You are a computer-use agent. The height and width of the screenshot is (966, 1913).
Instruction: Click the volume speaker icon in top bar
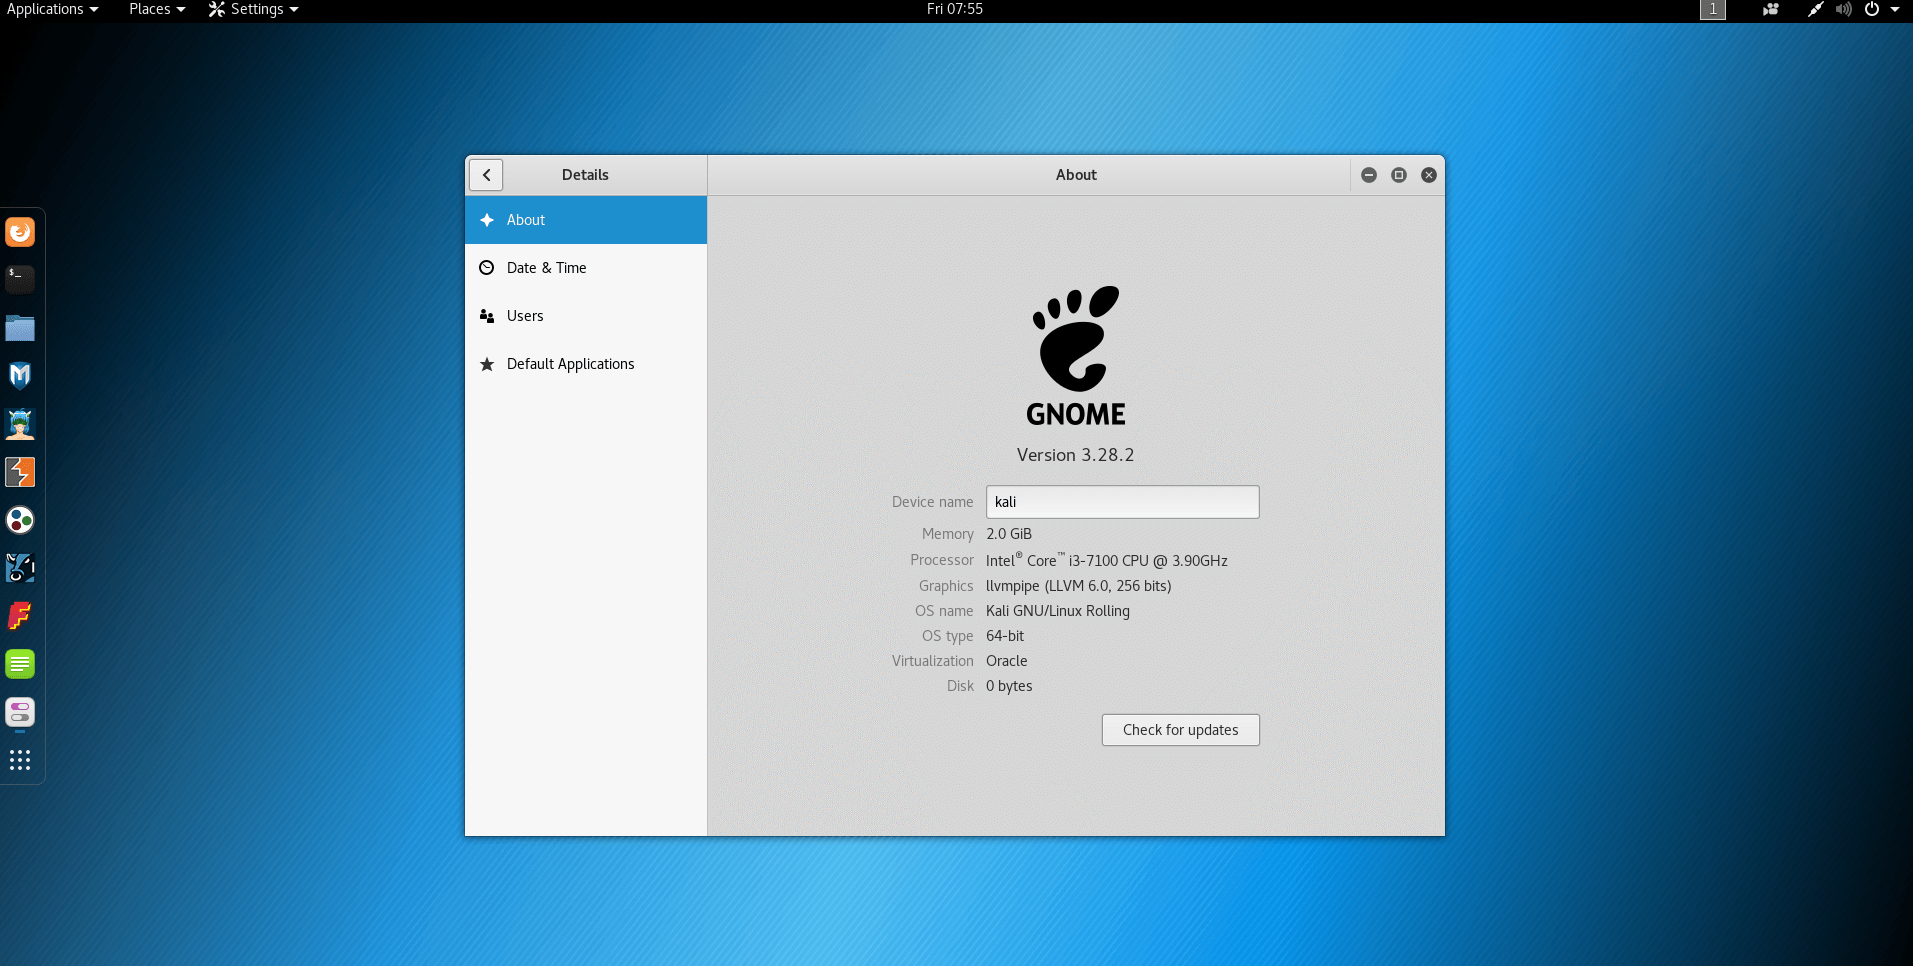point(1843,9)
